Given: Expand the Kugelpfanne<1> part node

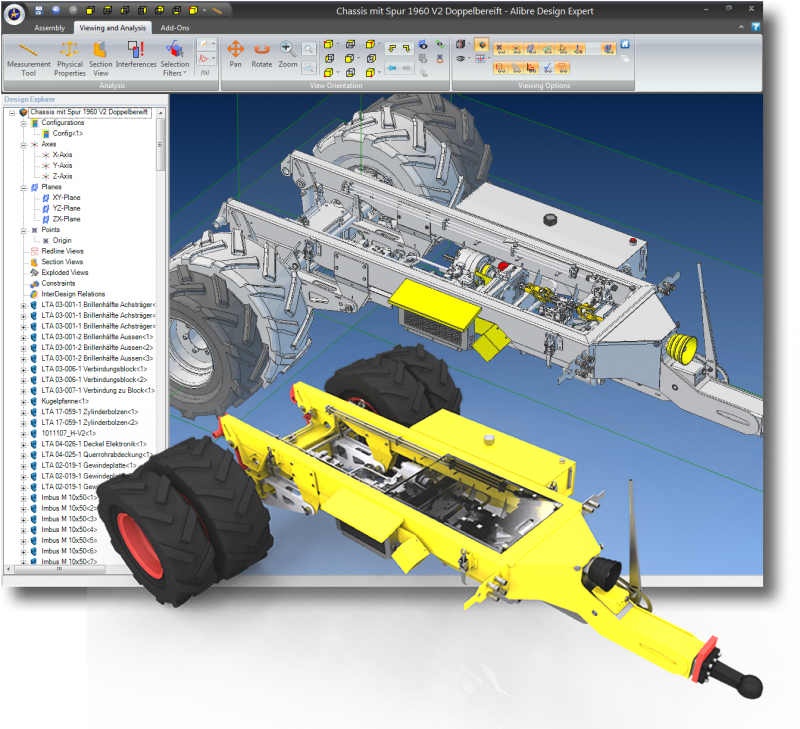Looking at the screenshot, I should (23, 402).
